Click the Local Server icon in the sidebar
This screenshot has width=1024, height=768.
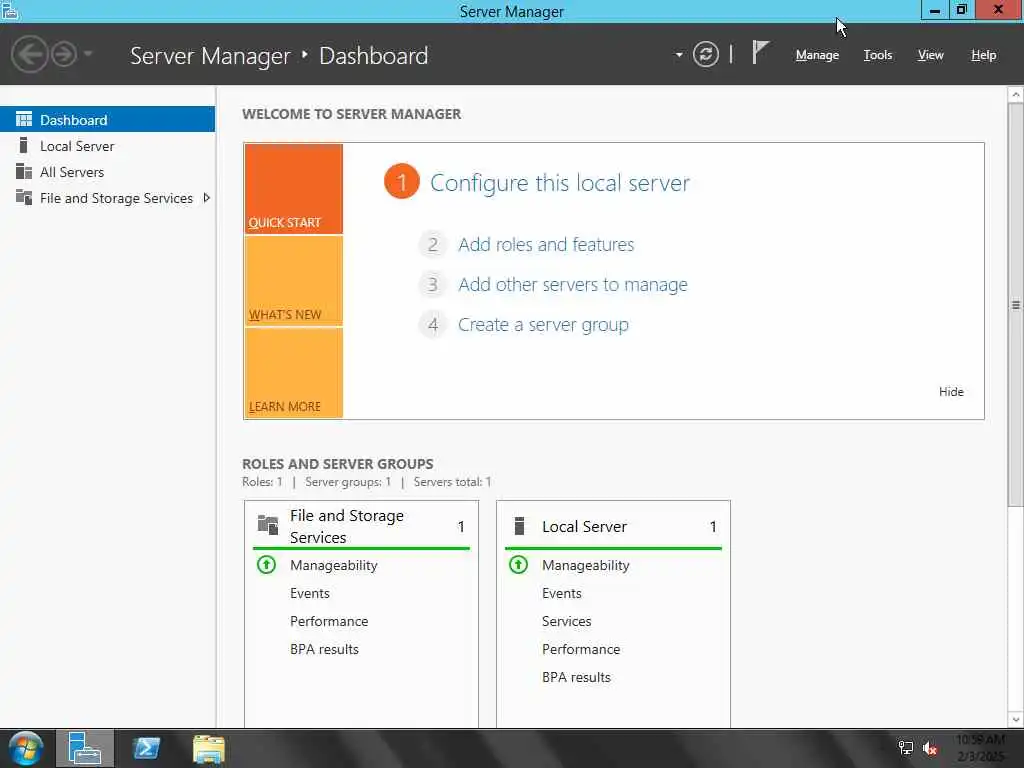point(24,145)
